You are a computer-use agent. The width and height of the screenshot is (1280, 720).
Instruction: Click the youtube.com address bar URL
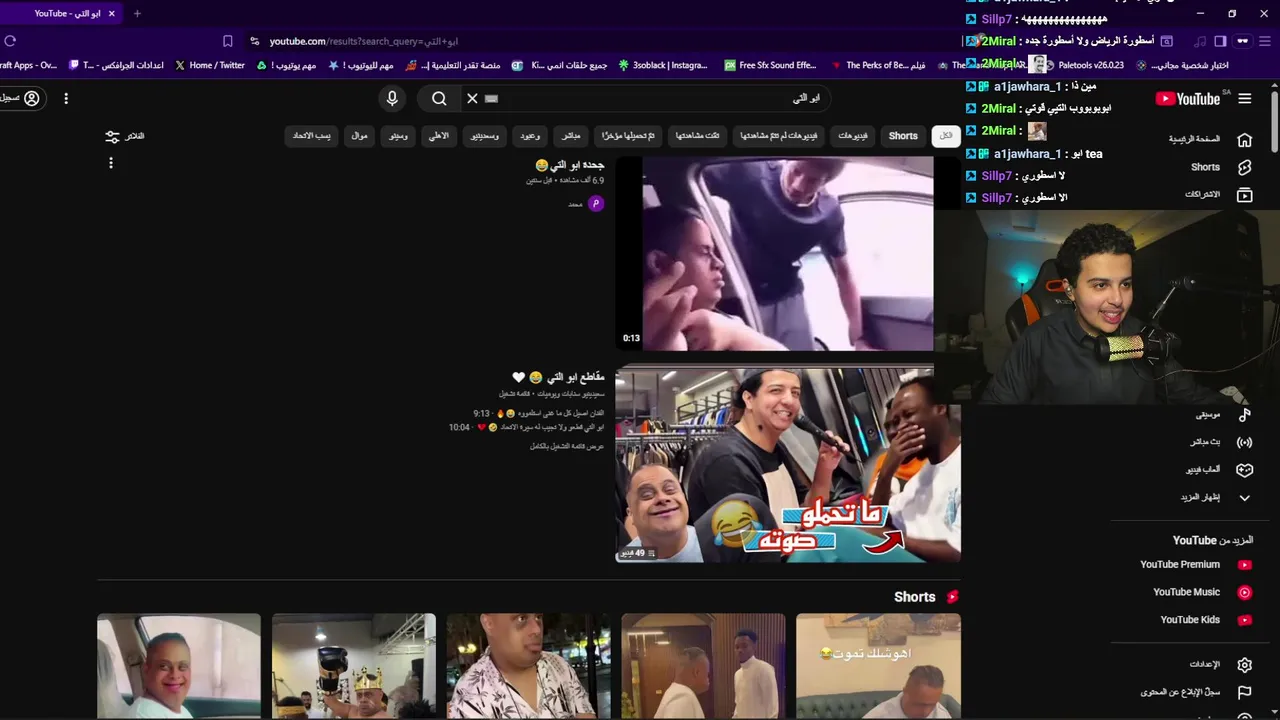click(x=364, y=41)
